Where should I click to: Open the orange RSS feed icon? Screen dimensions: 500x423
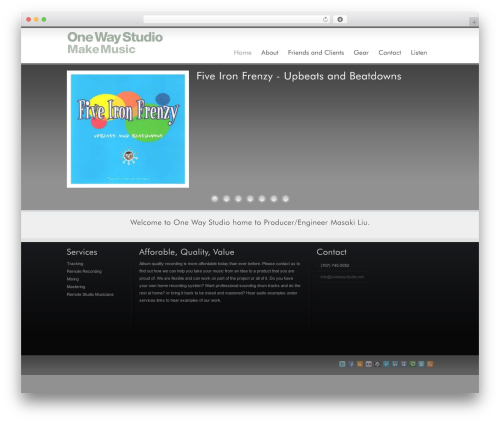pyautogui.click(x=430, y=364)
